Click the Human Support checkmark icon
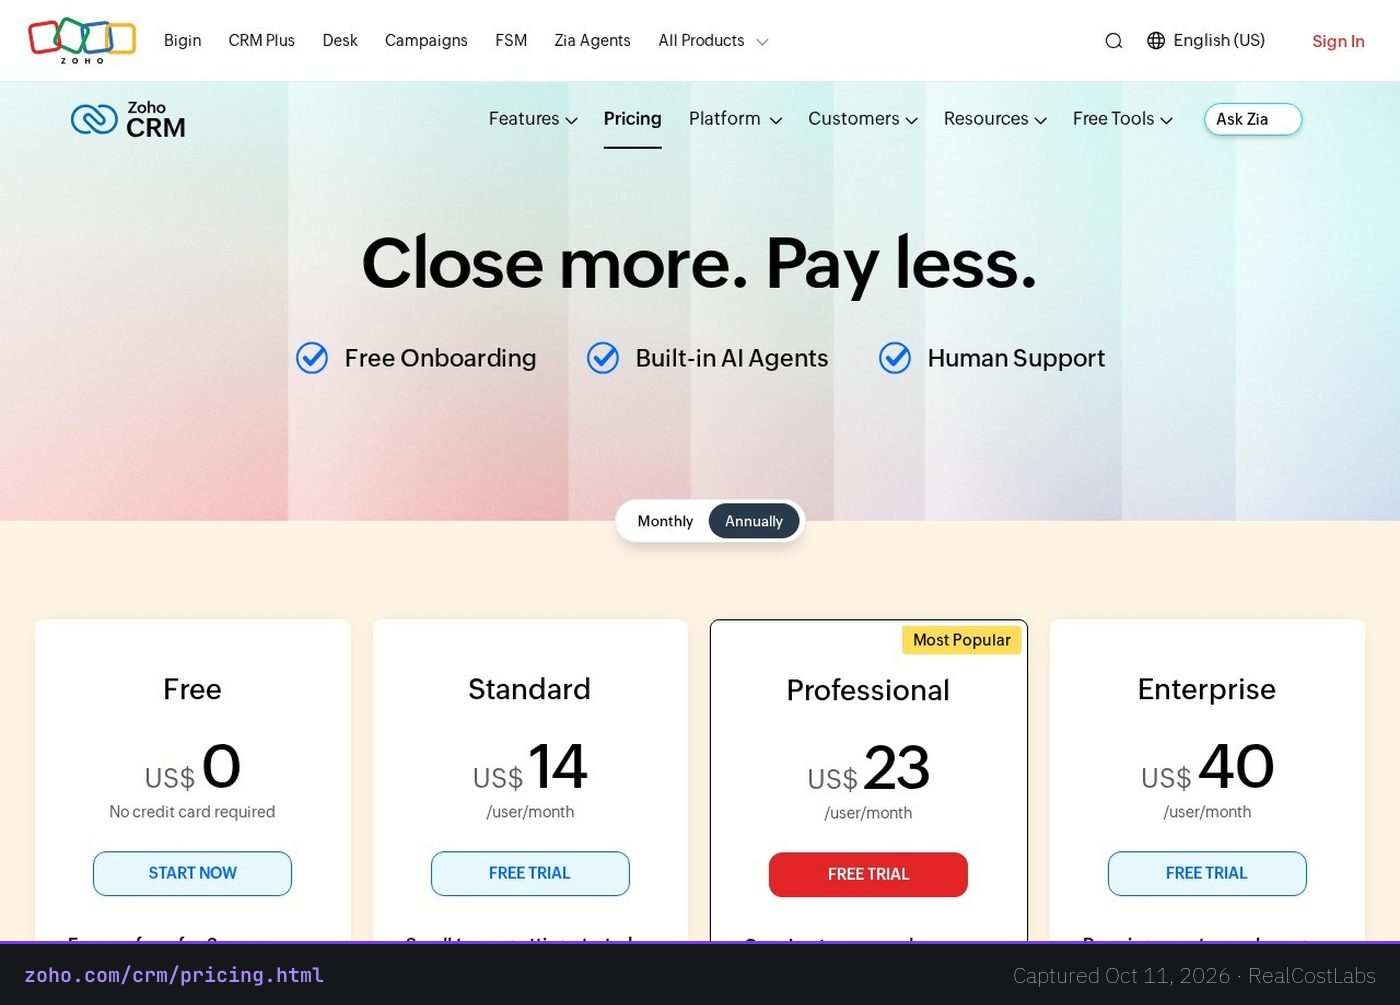 pos(895,357)
